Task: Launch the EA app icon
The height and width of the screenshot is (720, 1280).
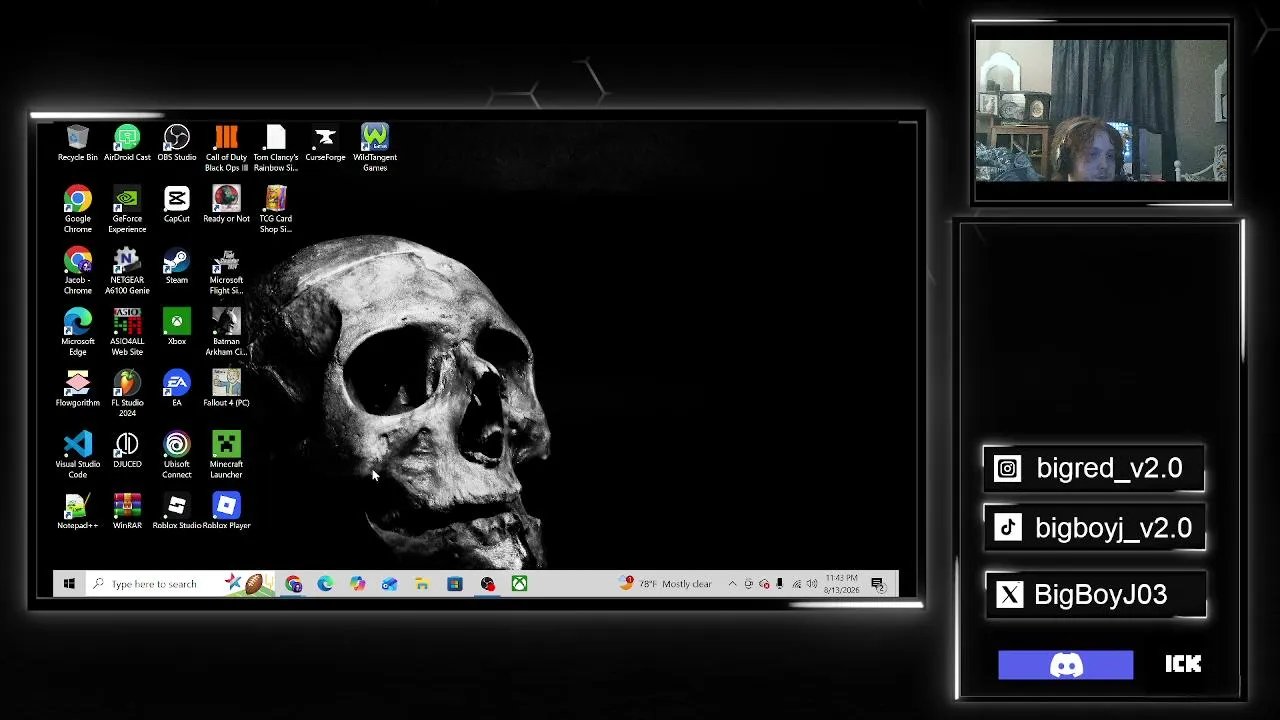Action: coord(177,388)
